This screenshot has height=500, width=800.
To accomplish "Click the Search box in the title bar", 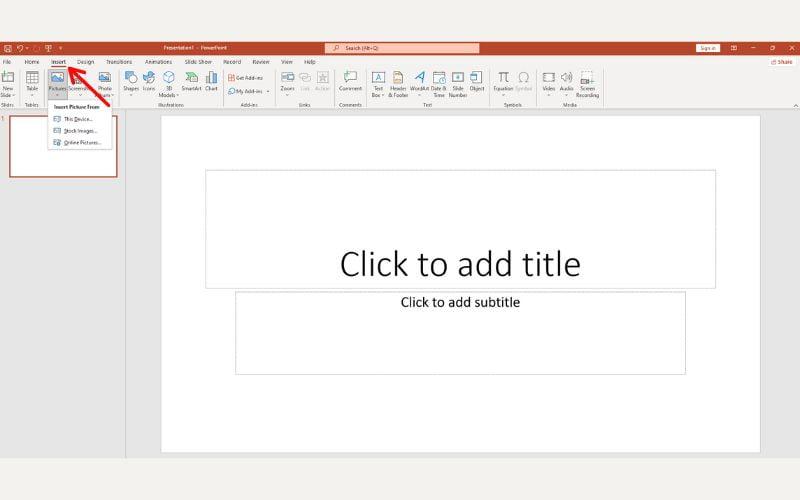I will [402, 48].
